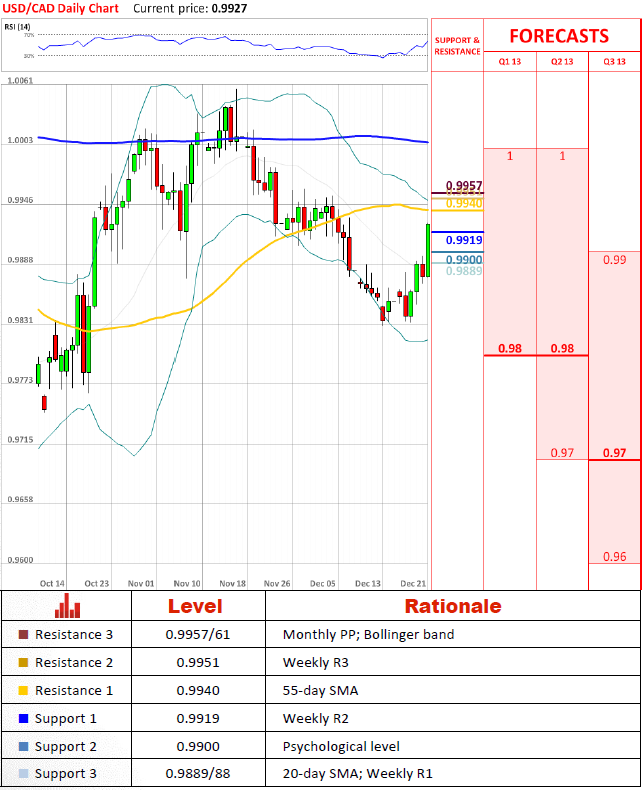The height and width of the screenshot is (790, 644).
Task: Click the 'Level' table column header
Action: (195, 606)
